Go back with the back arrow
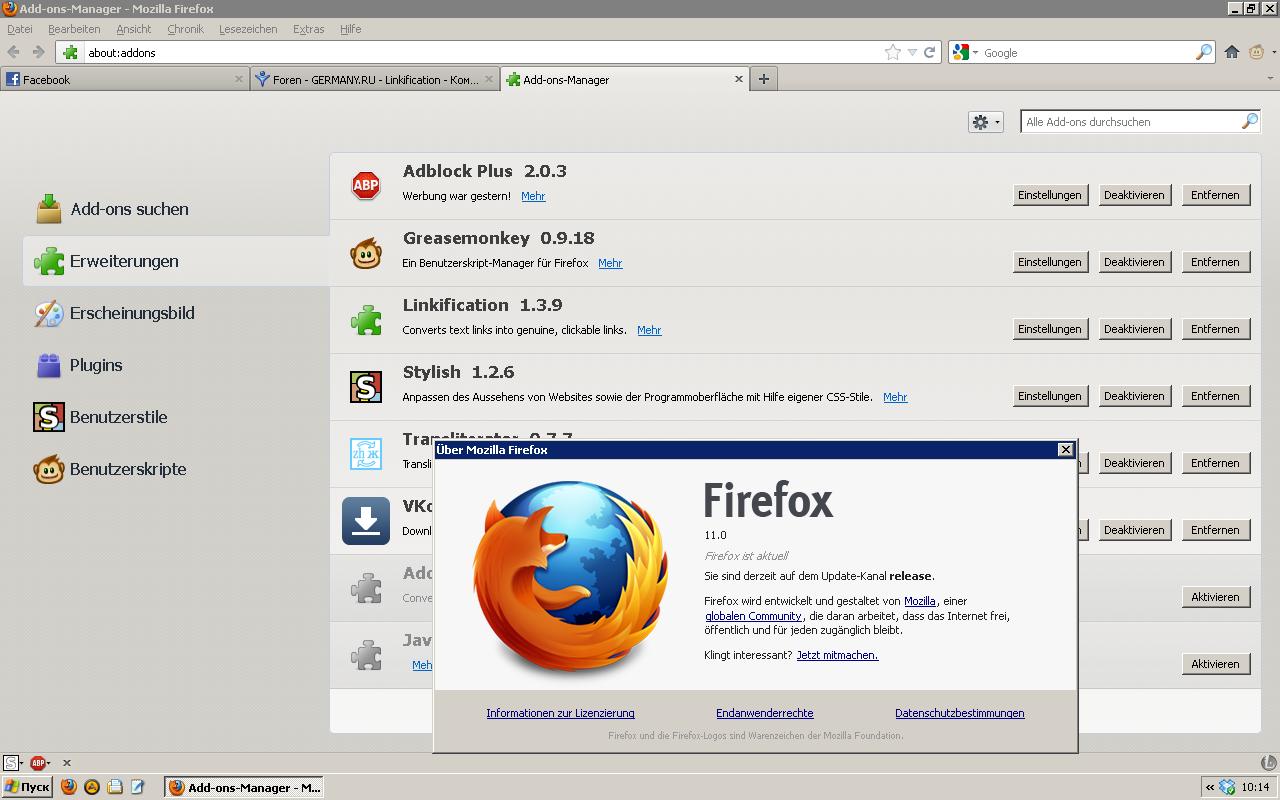1280x800 pixels. [14, 52]
